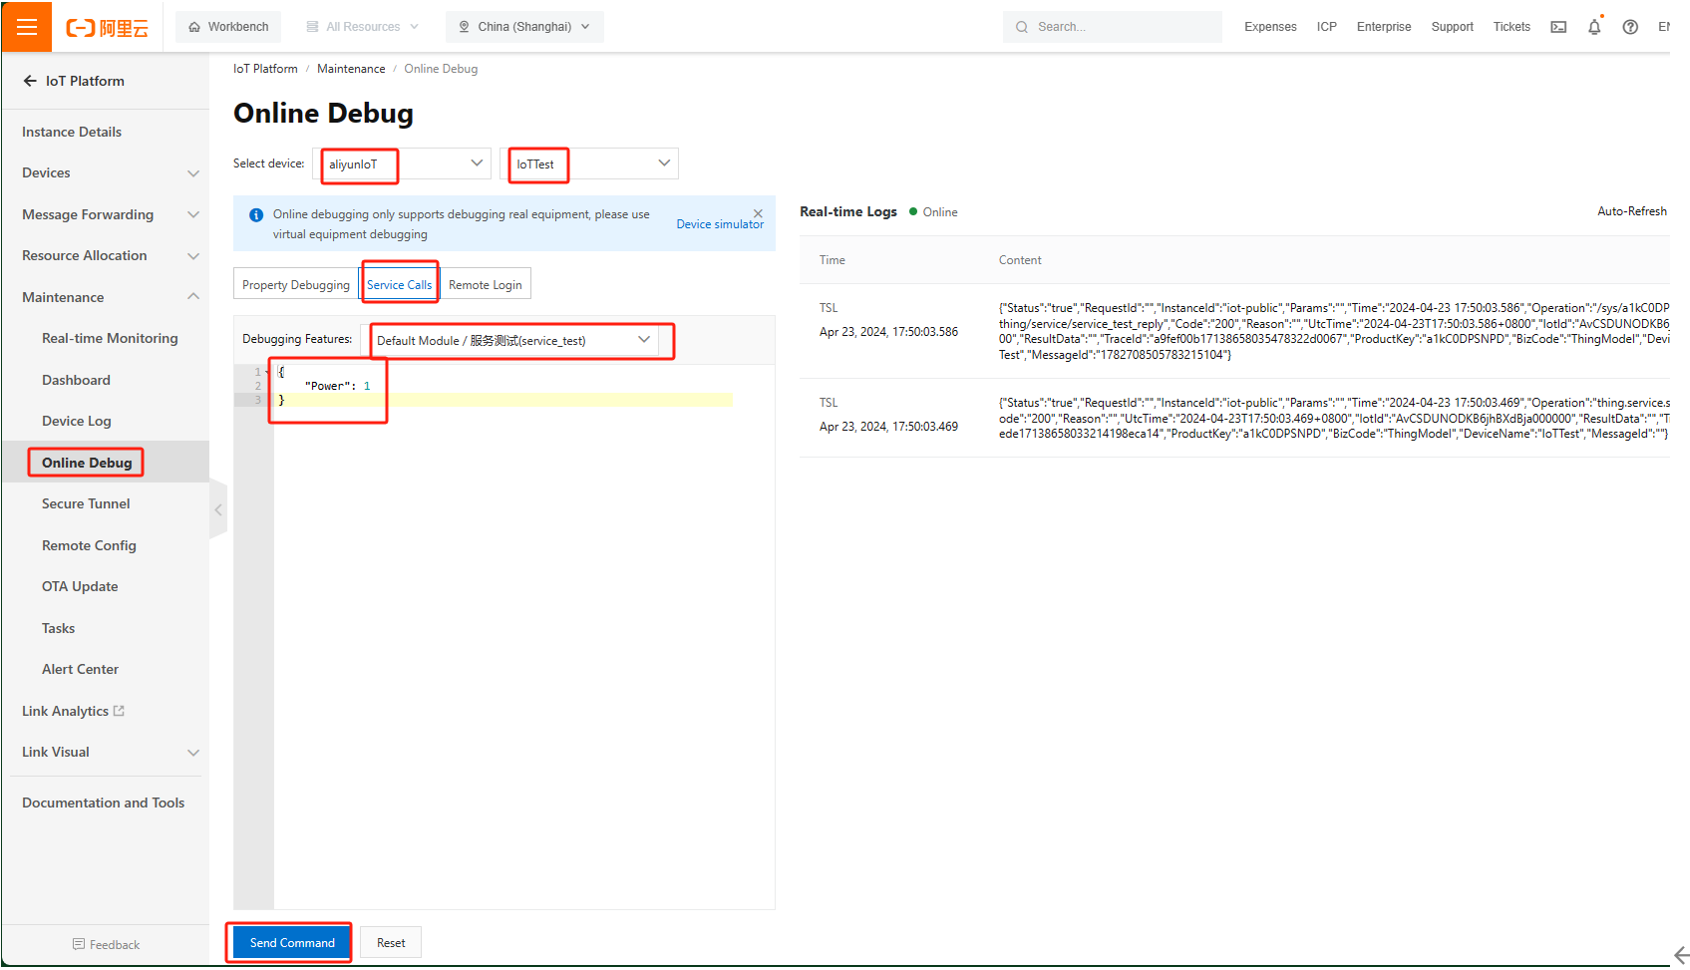The image size is (1690, 970).
Task: Open the Cloud Shell terminal icon
Action: point(1558,27)
